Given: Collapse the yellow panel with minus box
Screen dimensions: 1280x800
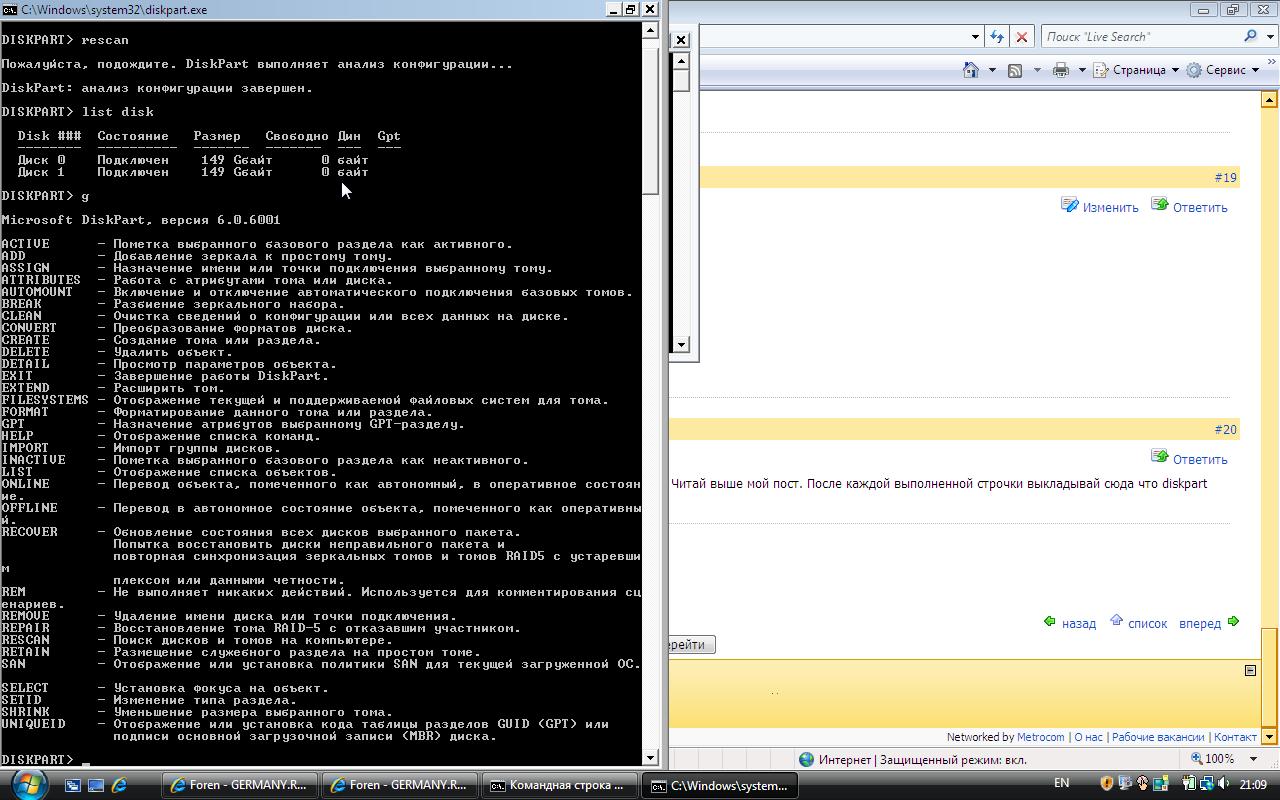Looking at the screenshot, I should [x=1250, y=670].
